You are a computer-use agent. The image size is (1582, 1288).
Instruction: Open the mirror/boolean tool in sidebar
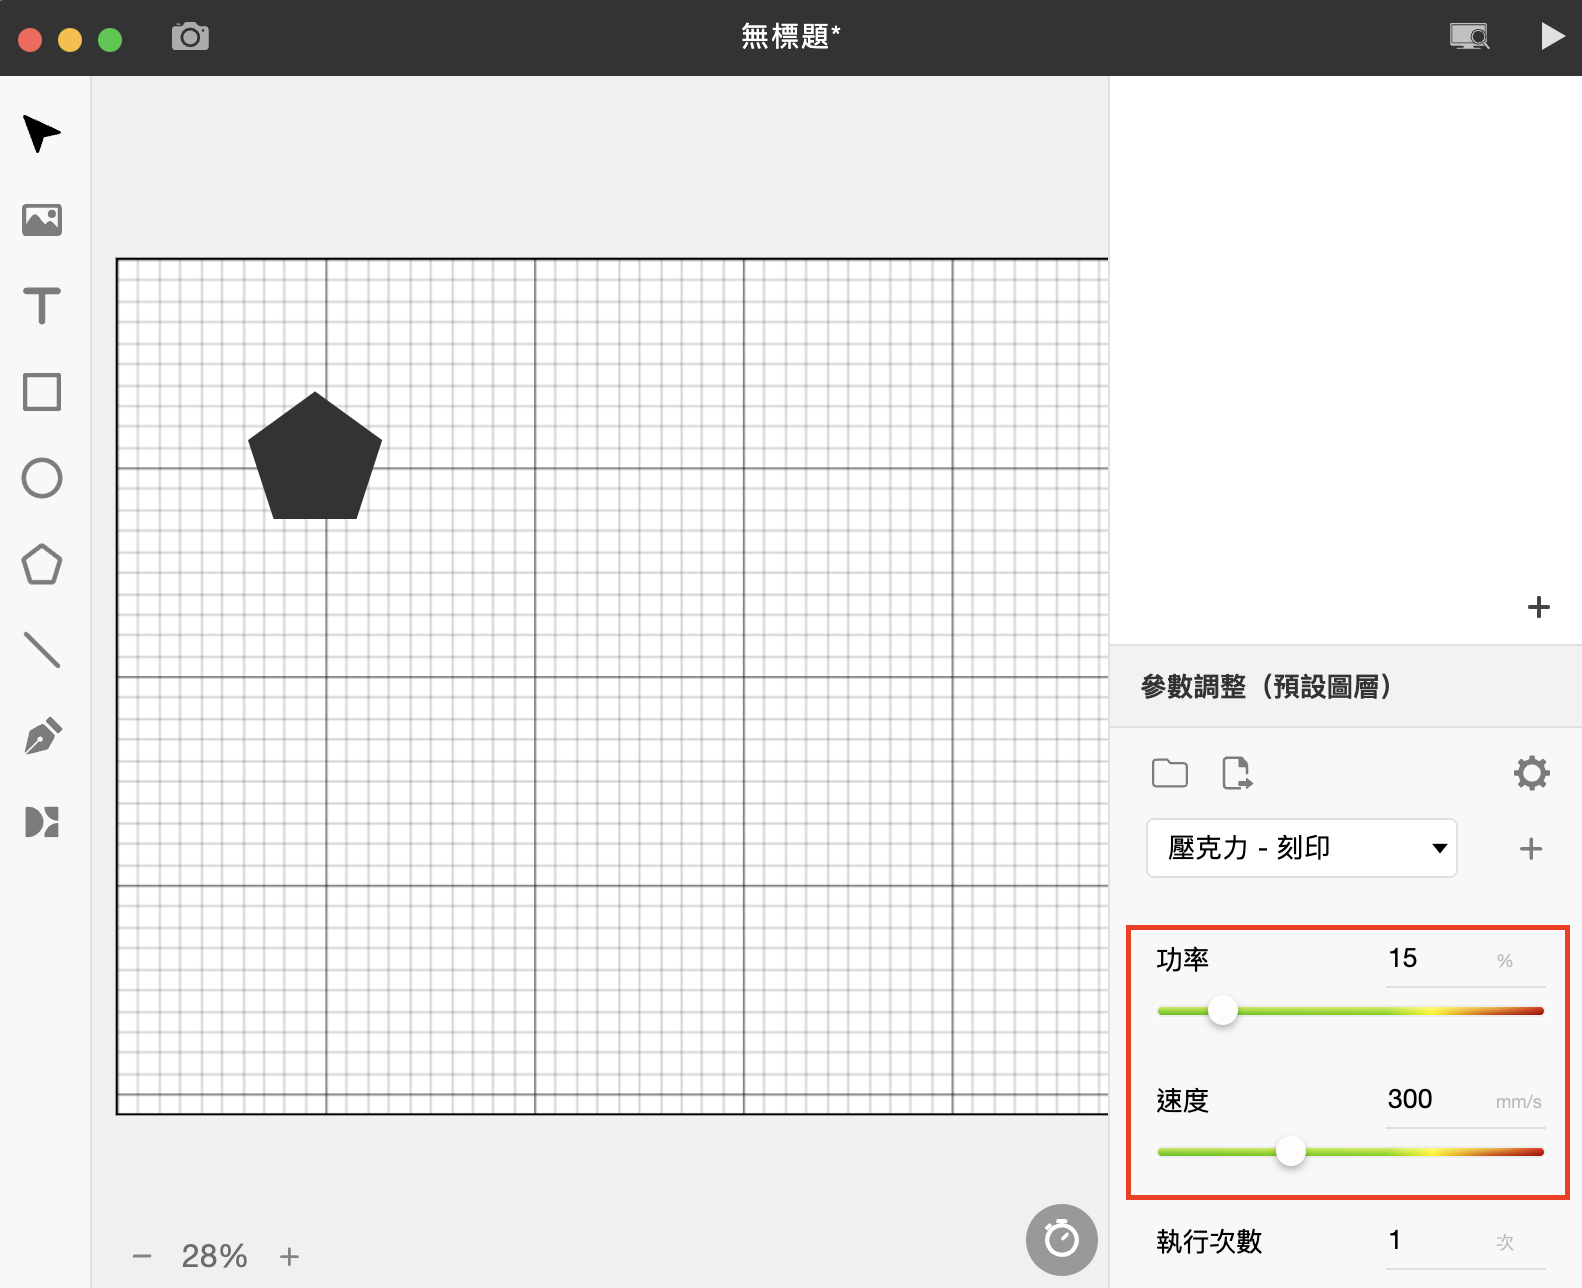[42, 822]
